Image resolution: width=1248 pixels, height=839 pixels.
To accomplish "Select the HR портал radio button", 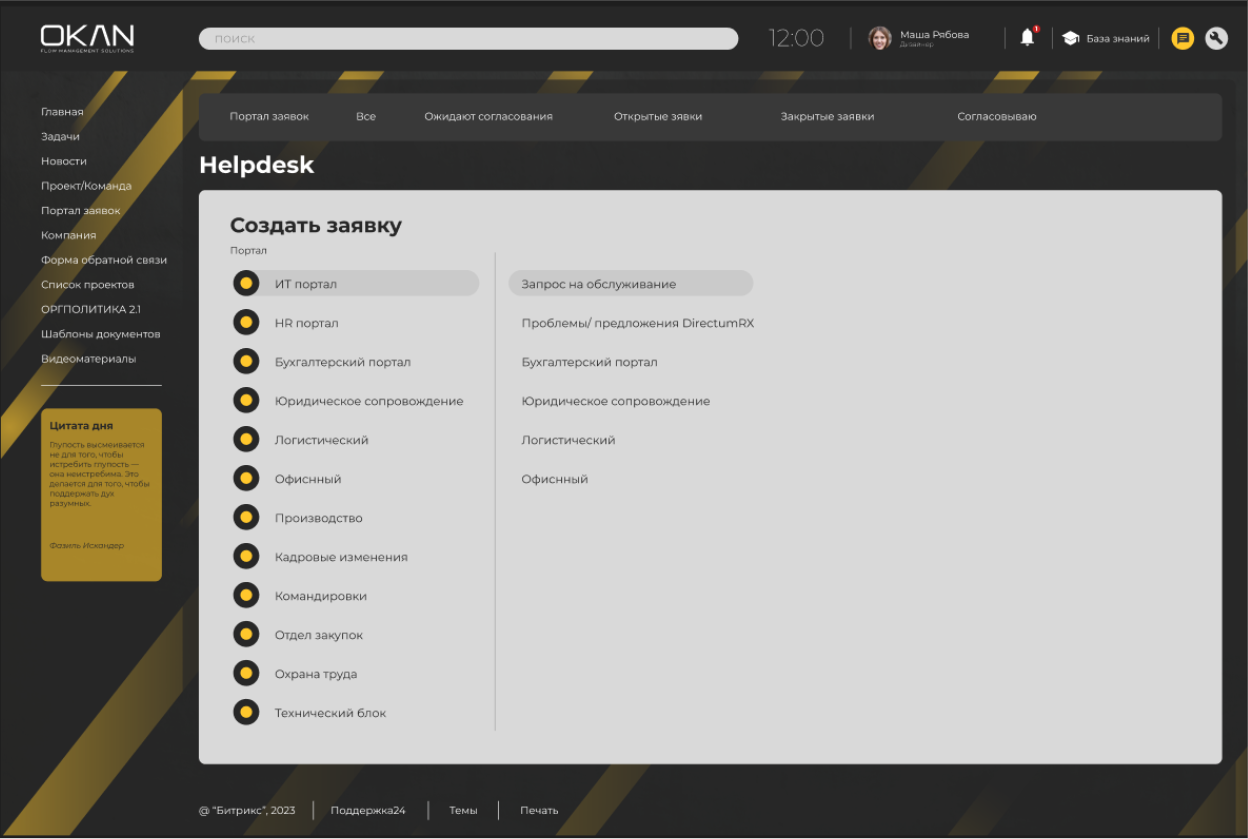I will coord(246,323).
